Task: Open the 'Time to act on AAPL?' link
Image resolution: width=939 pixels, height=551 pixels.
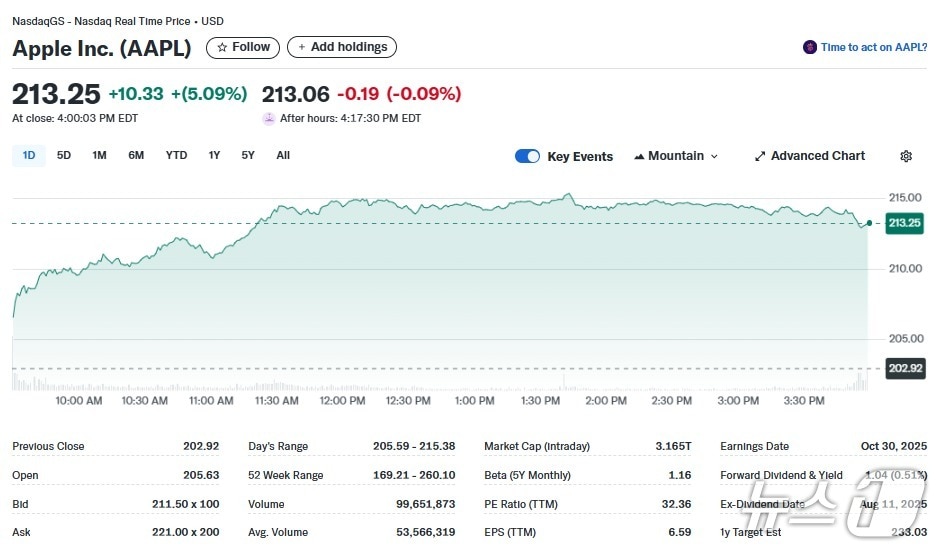Action: click(874, 47)
